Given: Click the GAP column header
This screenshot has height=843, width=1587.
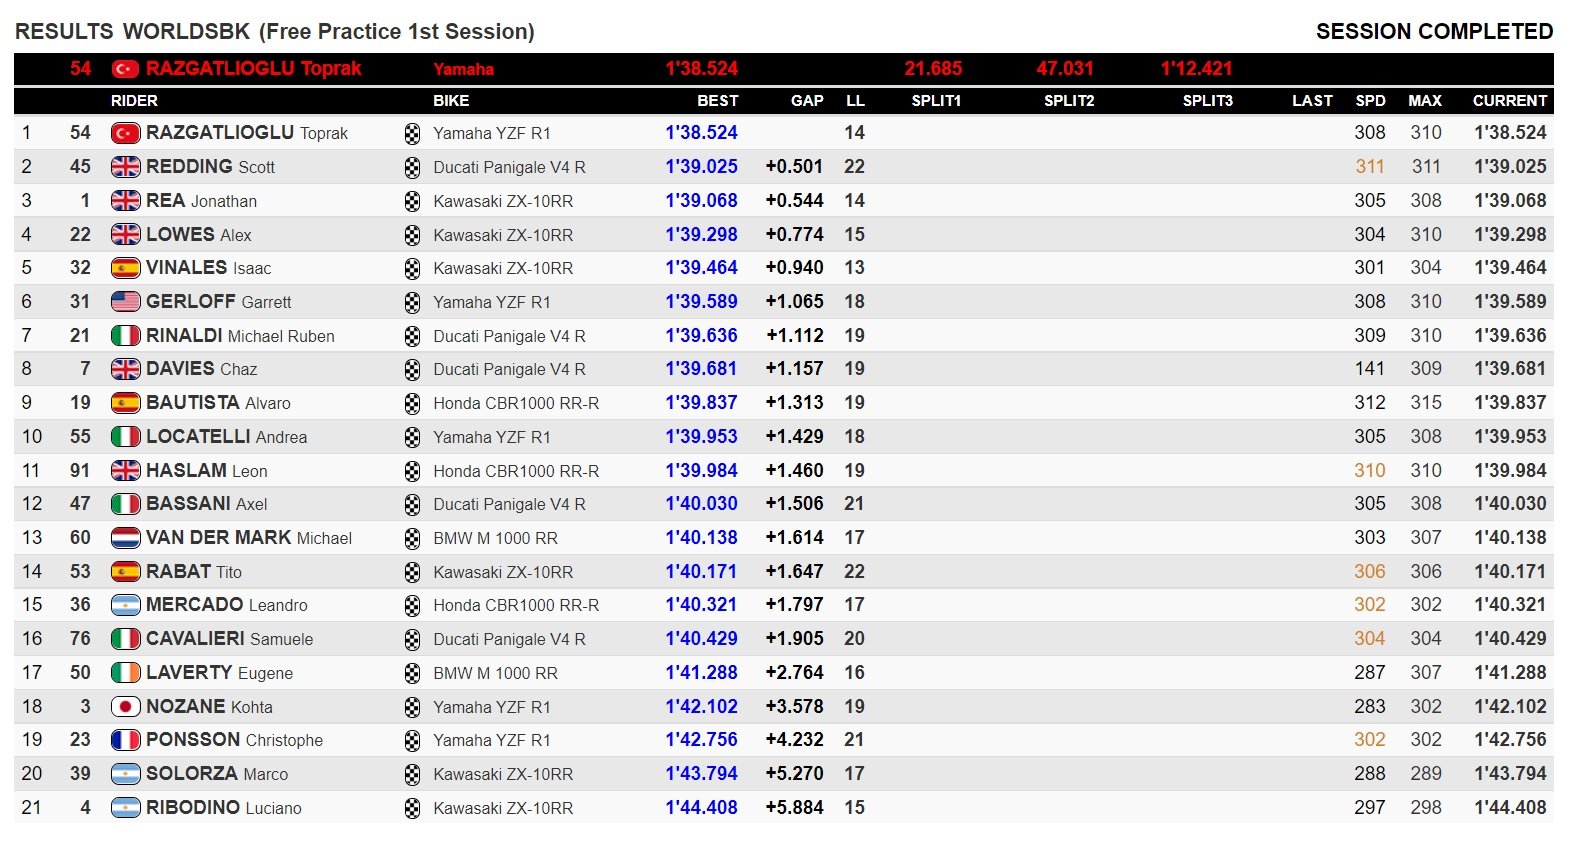Looking at the screenshot, I should pos(807,101).
